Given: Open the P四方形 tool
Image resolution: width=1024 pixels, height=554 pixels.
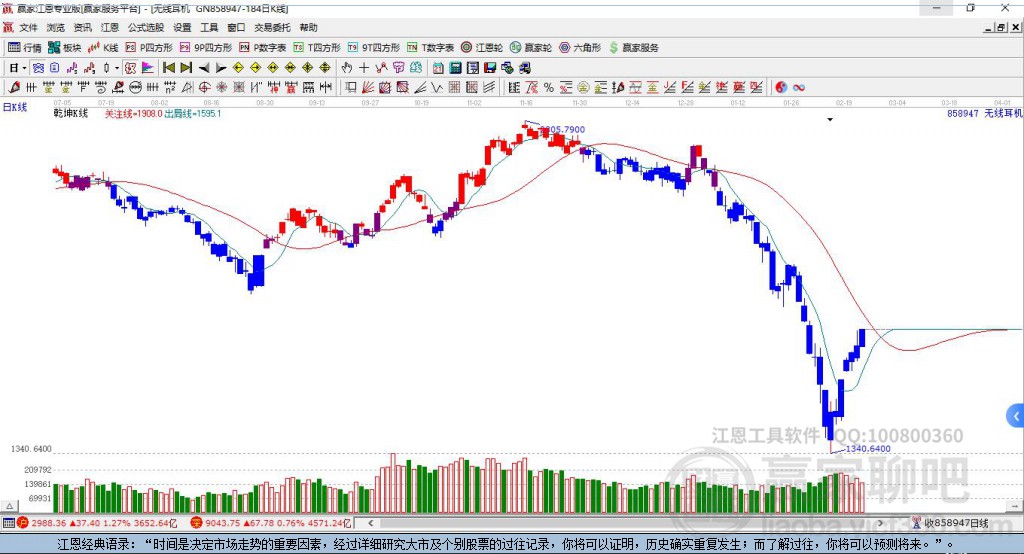Looking at the screenshot, I should 149,48.
